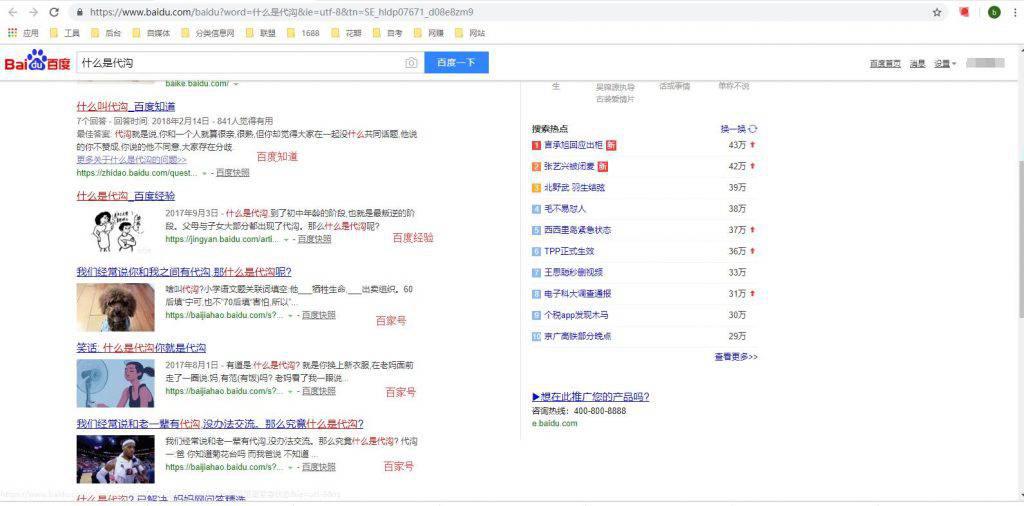Open the red extension icon in the toolbar

tap(965, 12)
